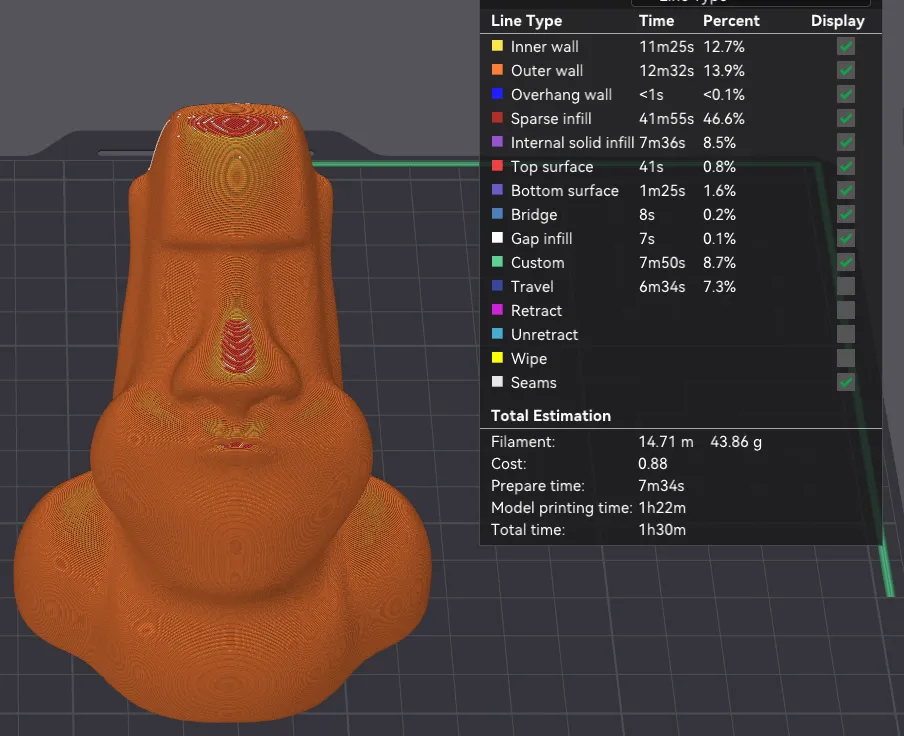Click the Retract magenta swatch

[x=497, y=310]
